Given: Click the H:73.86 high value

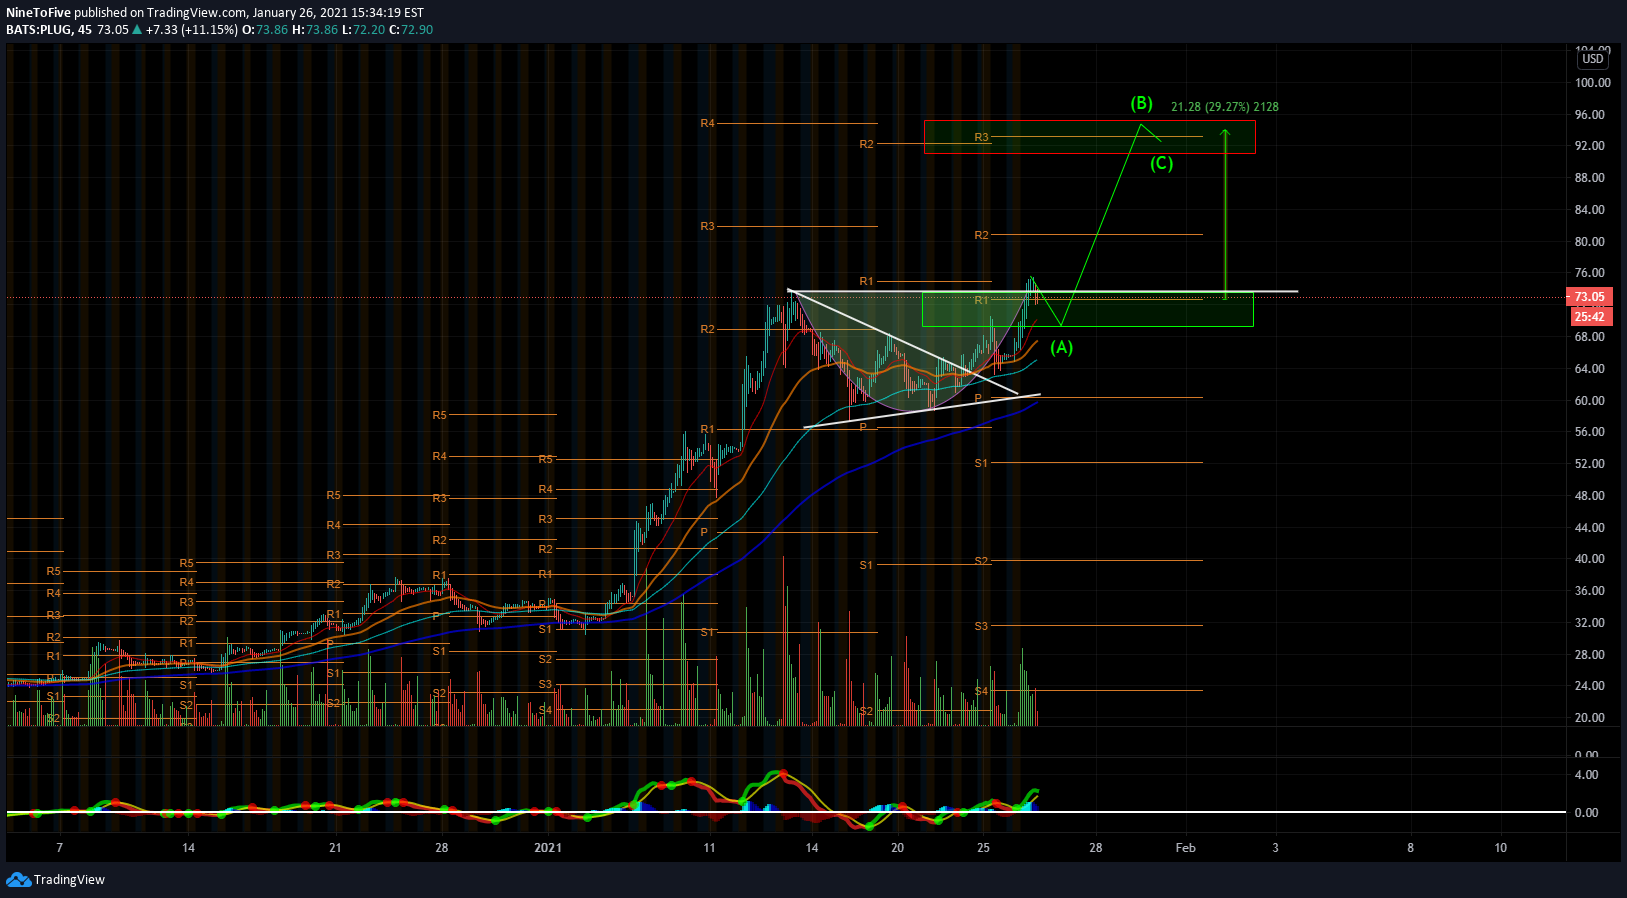Looking at the screenshot, I should pyautogui.click(x=315, y=30).
